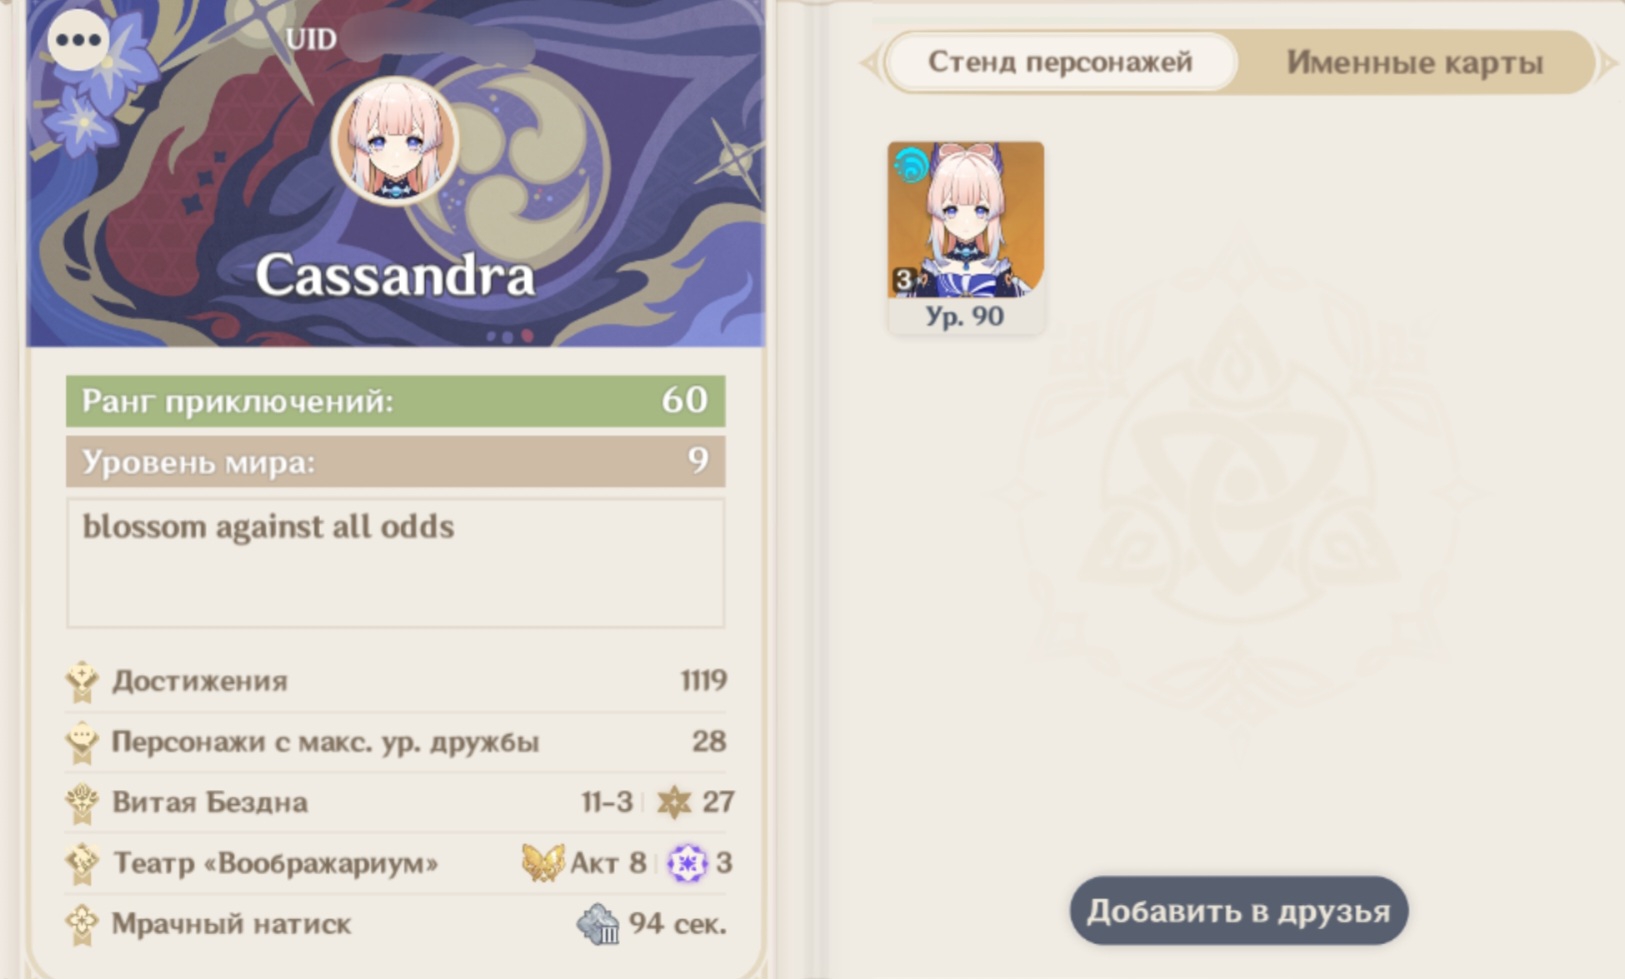This screenshot has height=979, width=1625.
Task: Click the Мрачный натиск row icon
Action: [x=83, y=925]
